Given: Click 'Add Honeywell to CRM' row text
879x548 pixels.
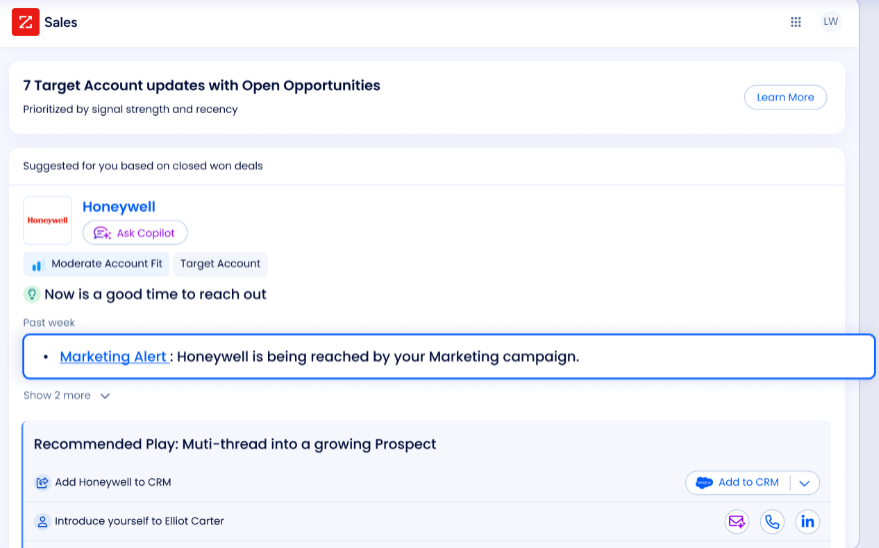Looking at the screenshot, I should click(x=113, y=482).
